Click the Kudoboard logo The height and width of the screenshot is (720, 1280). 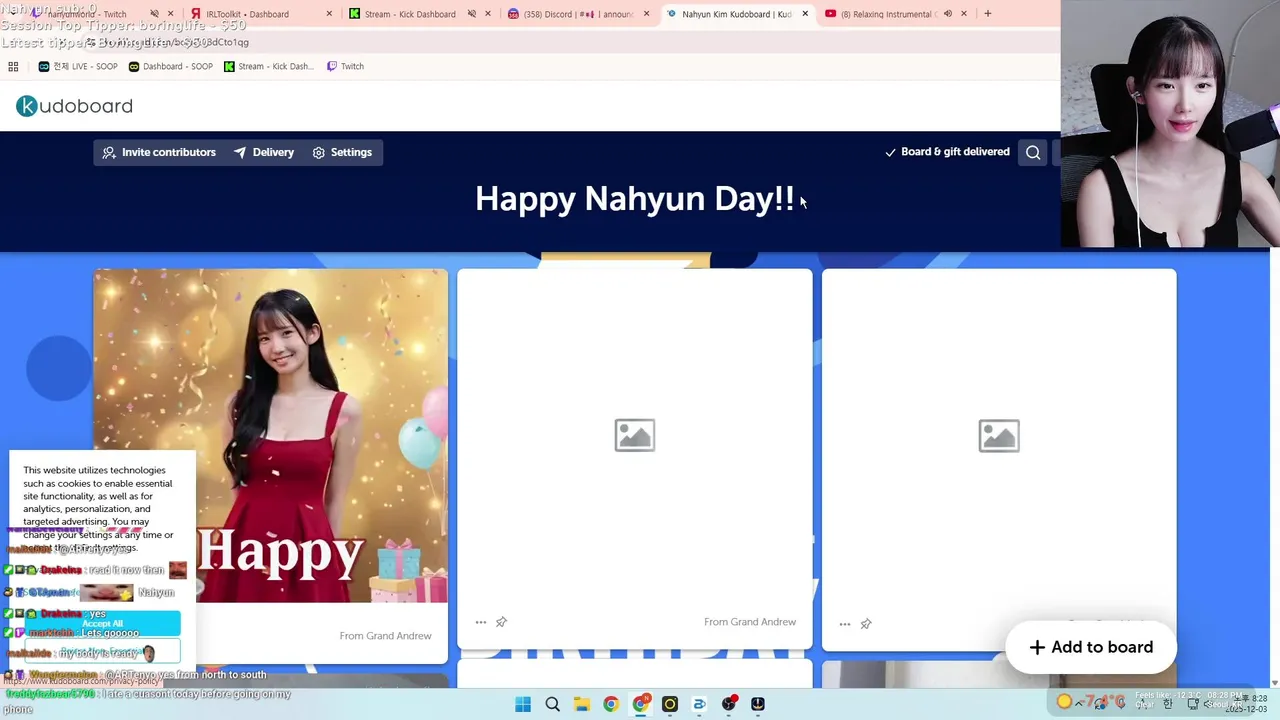point(74,106)
